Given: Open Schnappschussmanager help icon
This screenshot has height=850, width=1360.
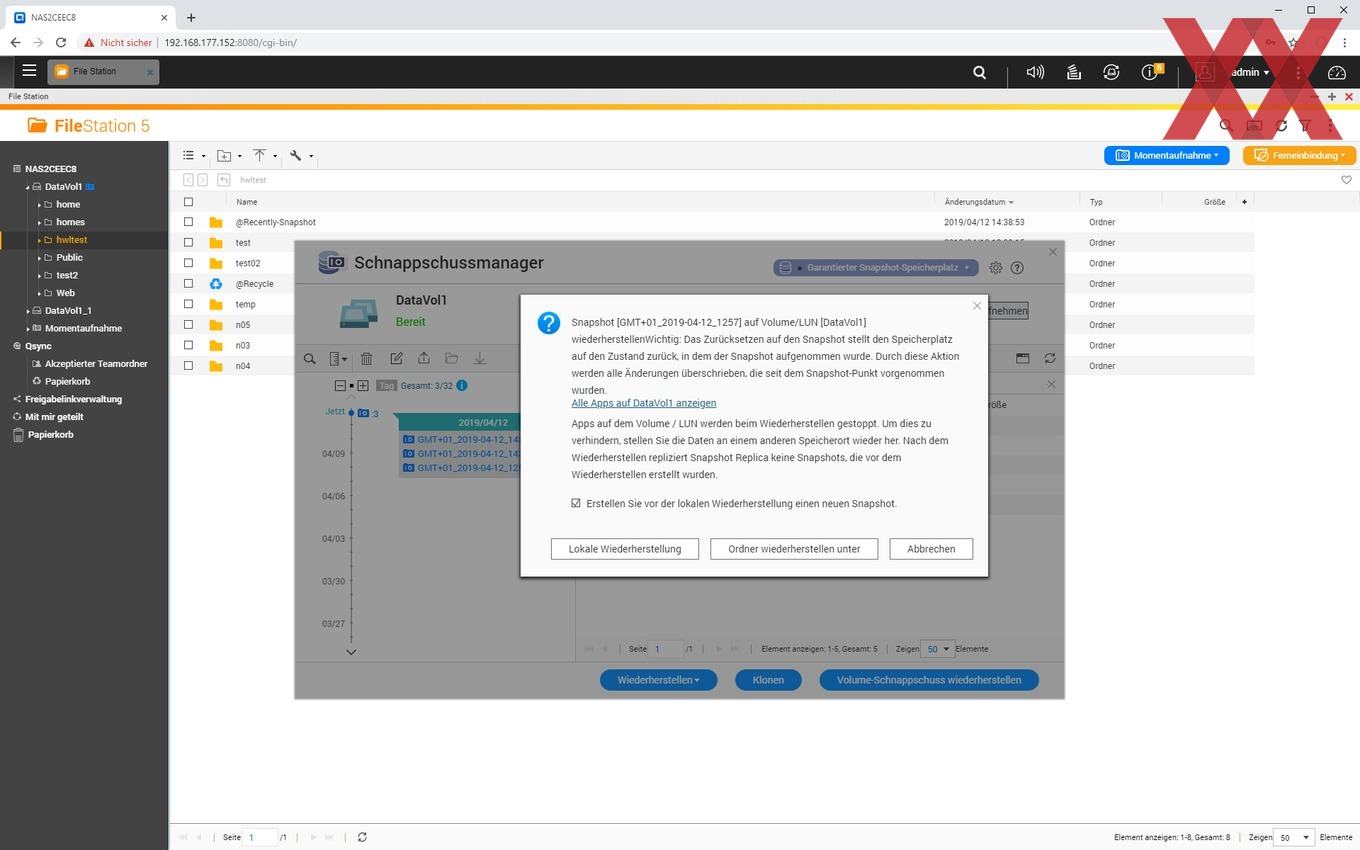Looking at the screenshot, I should pyautogui.click(x=1017, y=268).
